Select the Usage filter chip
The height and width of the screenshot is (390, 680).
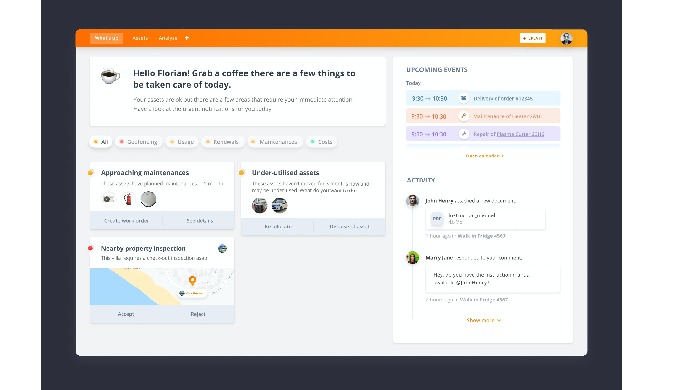coord(182,142)
